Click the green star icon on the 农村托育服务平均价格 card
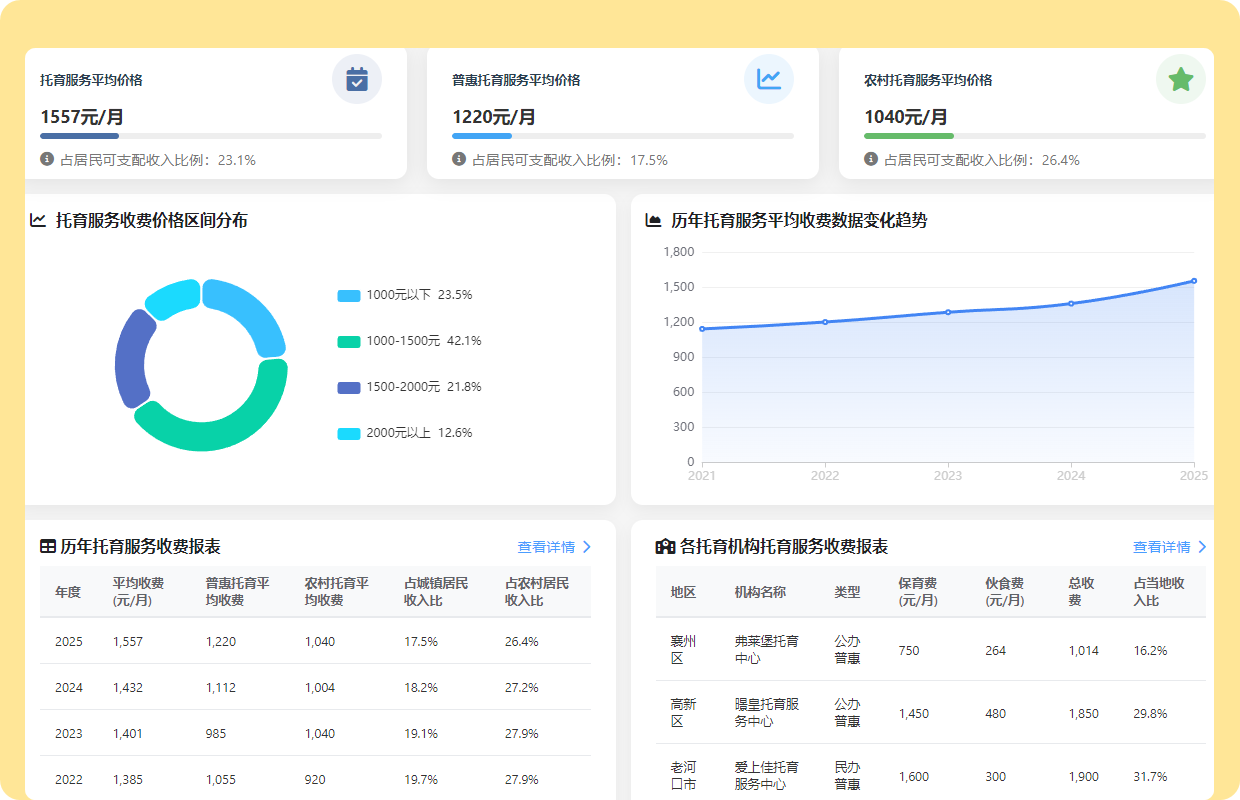Screen dimensions: 1240x800 pos(1181,79)
